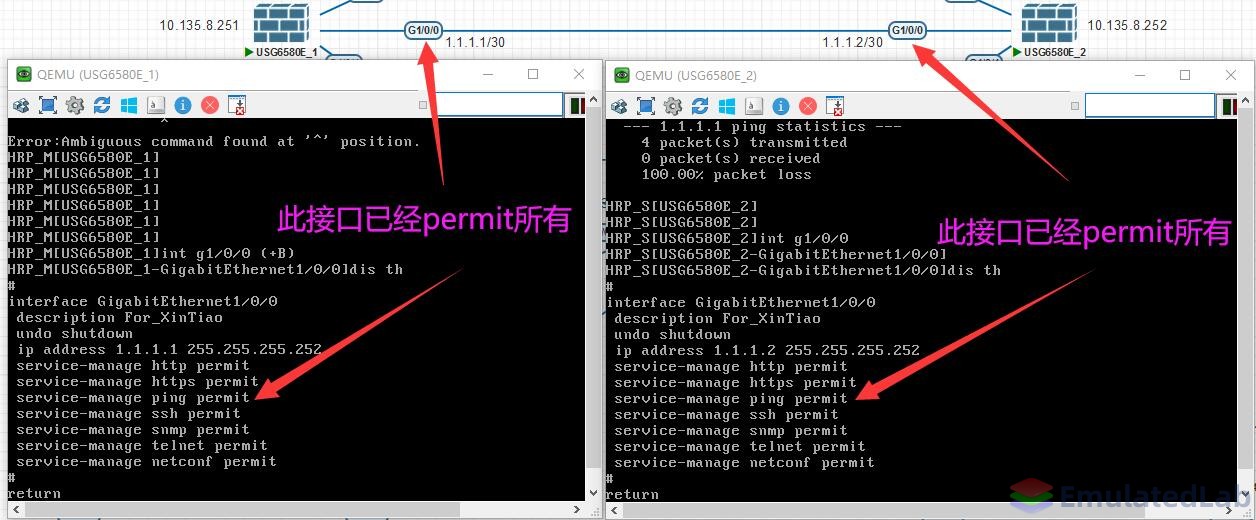Send Windows key in USG6580E_1 window
This screenshot has width=1256, height=520.
[x=129, y=105]
